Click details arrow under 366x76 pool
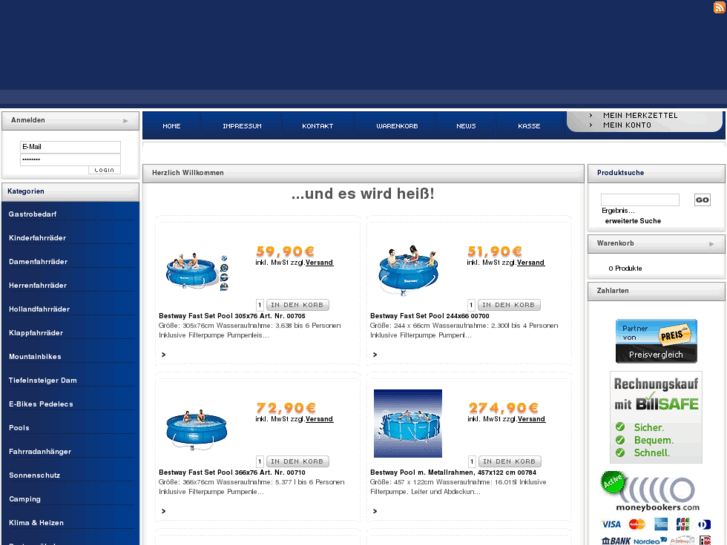Image resolution: width=727 pixels, height=545 pixels. [163, 511]
